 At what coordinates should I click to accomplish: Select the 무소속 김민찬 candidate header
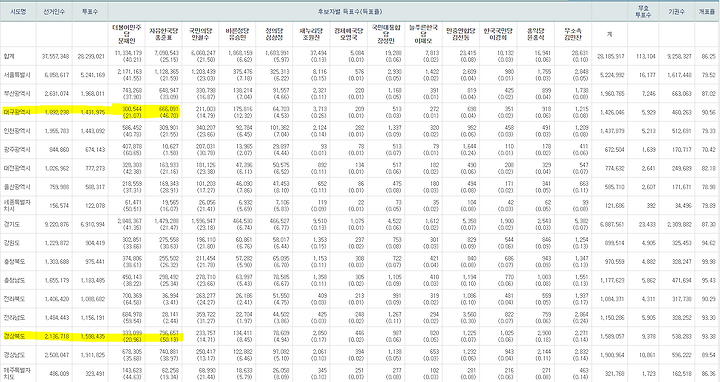point(573,34)
